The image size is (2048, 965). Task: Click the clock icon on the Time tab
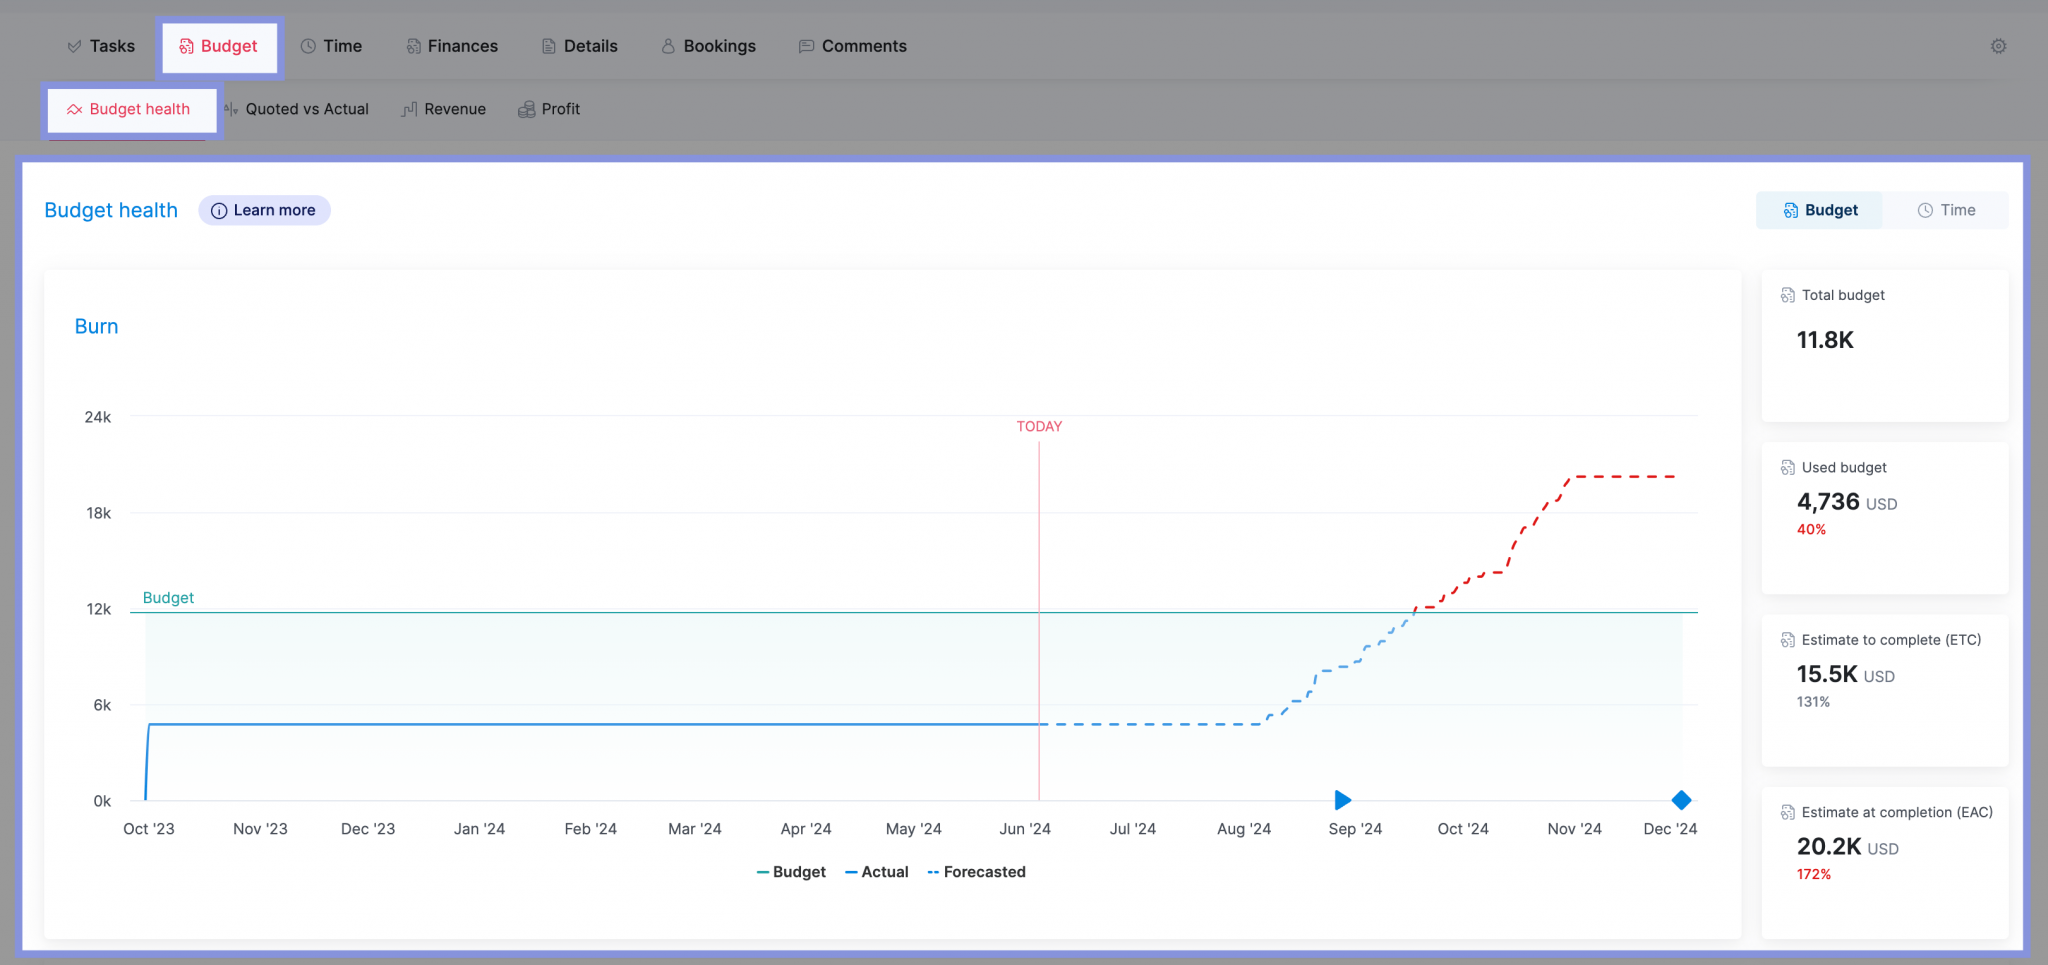point(308,46)
